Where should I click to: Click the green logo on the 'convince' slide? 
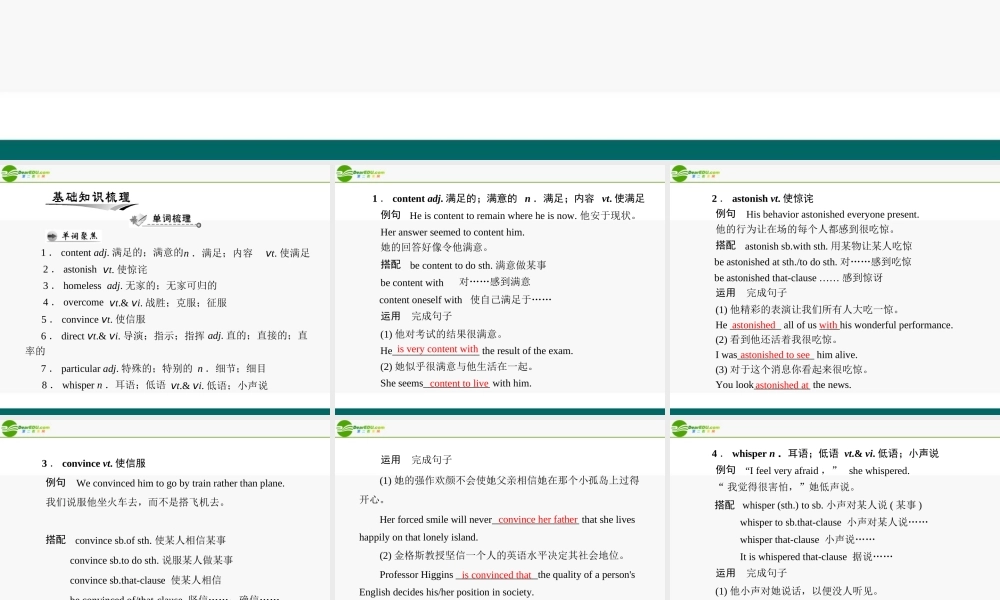pos(26,428)
